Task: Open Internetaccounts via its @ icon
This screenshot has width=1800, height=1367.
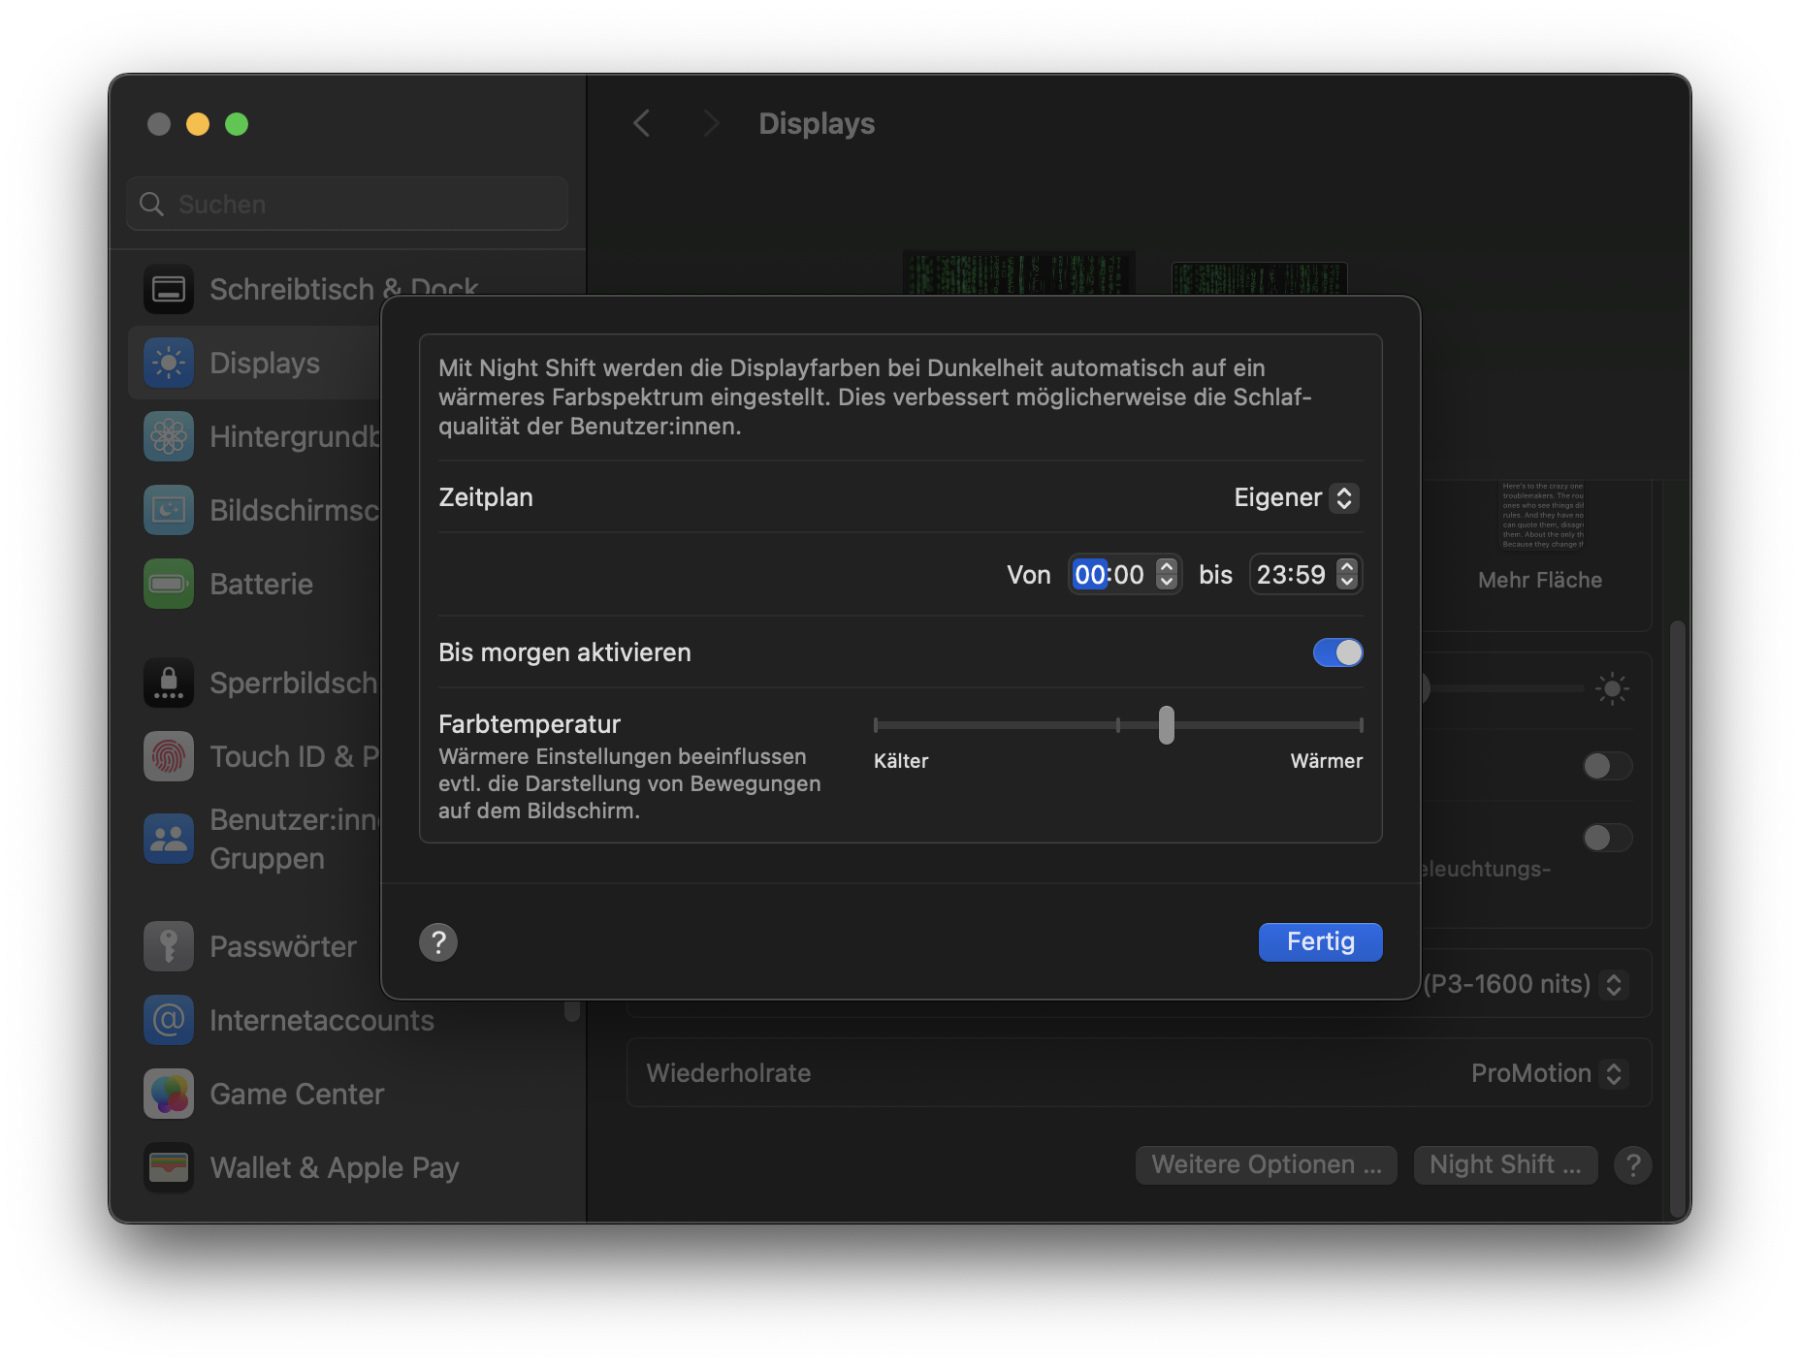Action: pyautogui.click(x=168, y=1020)
